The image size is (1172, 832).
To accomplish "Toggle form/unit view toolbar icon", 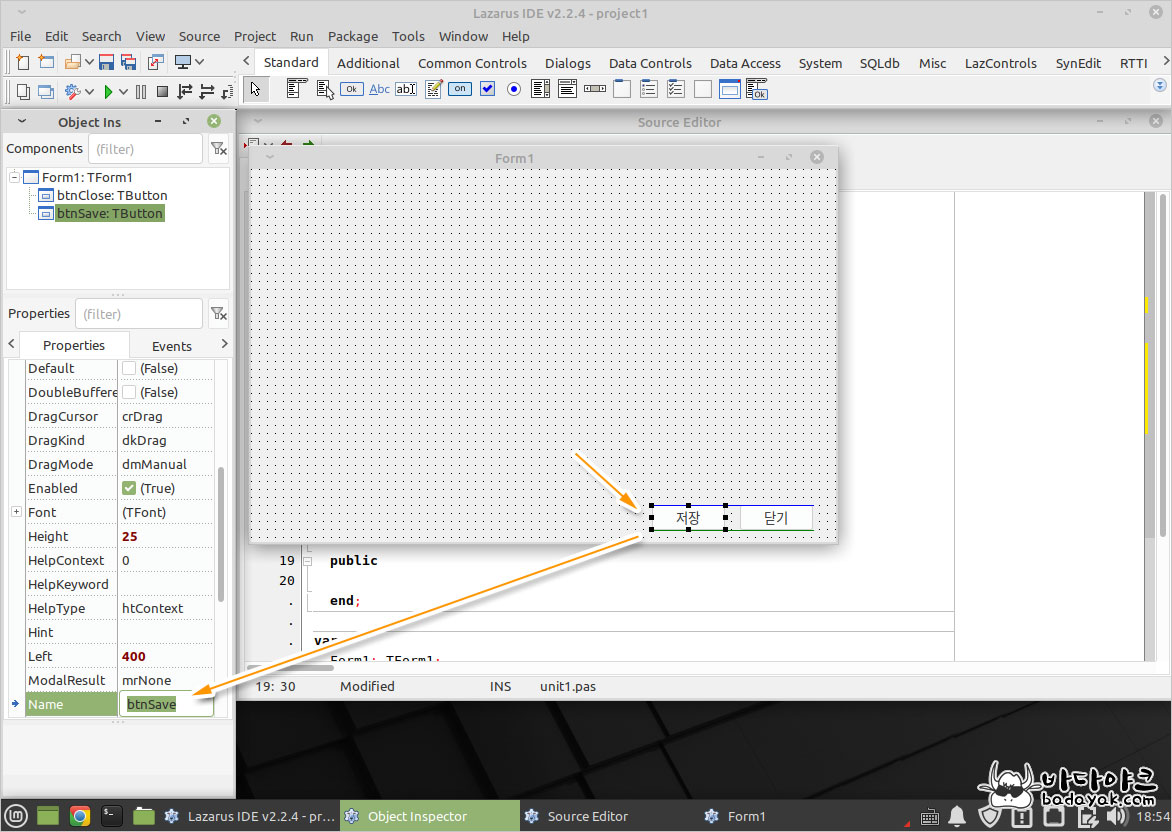I will (x=155, y=62).
